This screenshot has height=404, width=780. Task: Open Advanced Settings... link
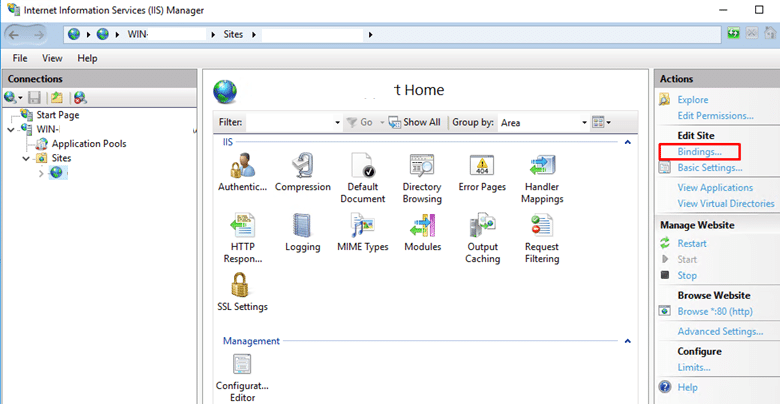pos(720,331)
